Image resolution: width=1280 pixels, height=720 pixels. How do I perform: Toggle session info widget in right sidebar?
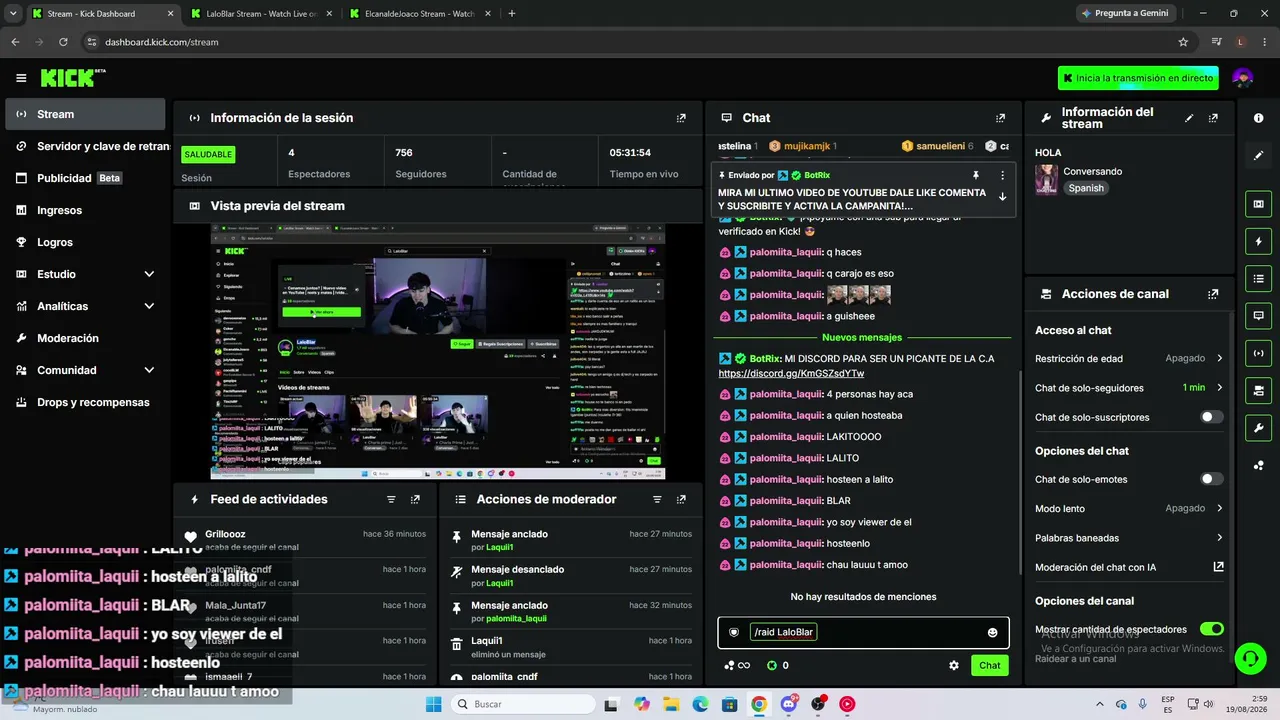[x=1258, y=353]
